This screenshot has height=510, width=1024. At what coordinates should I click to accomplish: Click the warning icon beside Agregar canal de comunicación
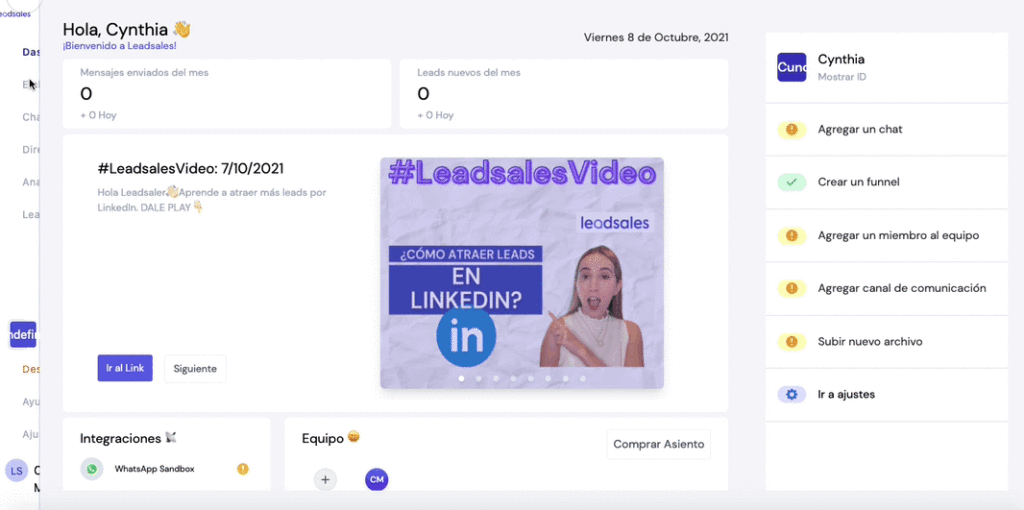point(792,288)
